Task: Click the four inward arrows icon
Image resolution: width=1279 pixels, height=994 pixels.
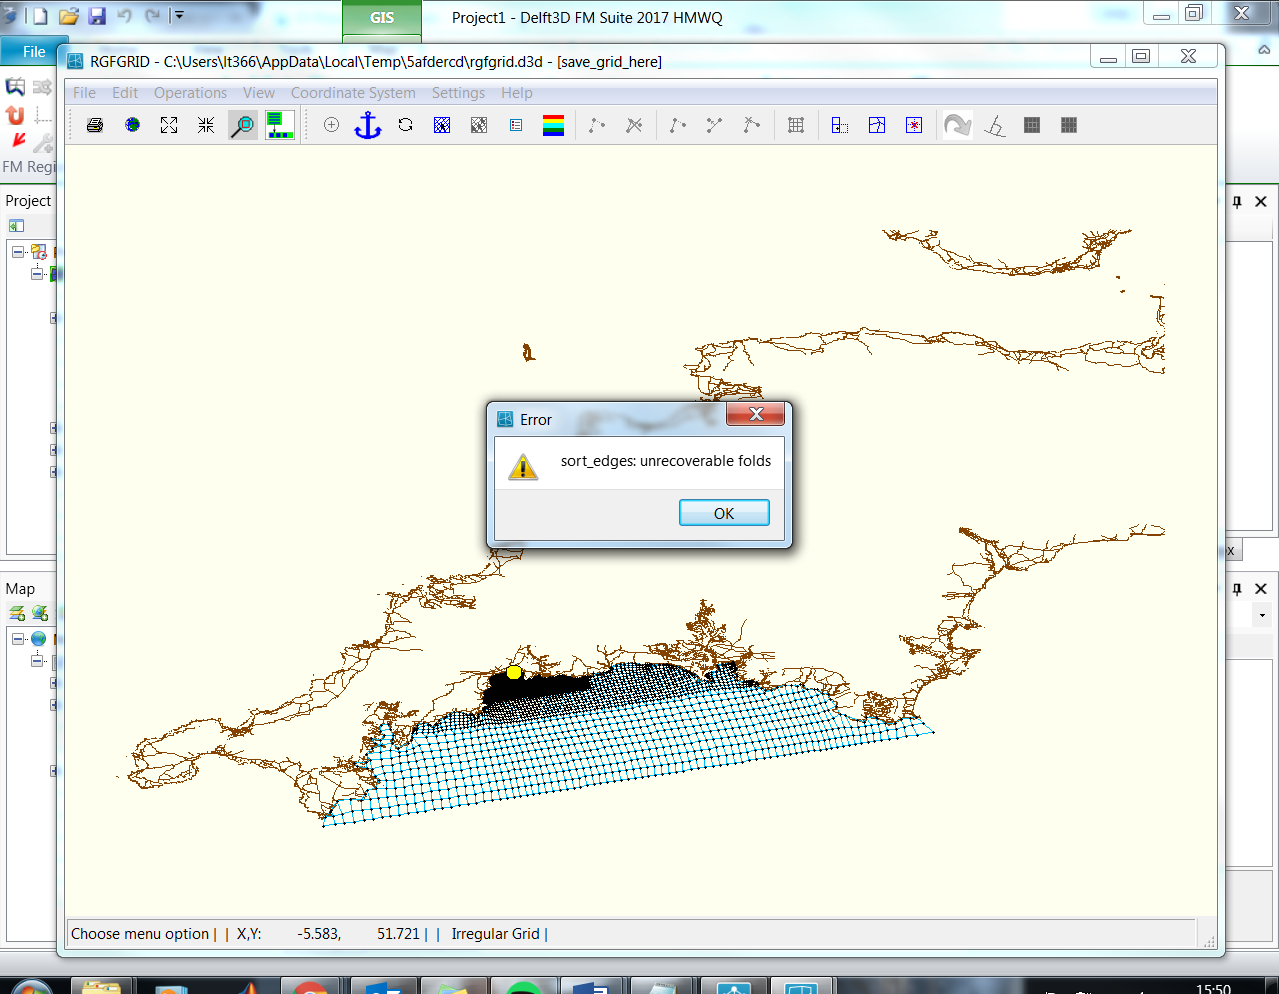Action: 206,125
